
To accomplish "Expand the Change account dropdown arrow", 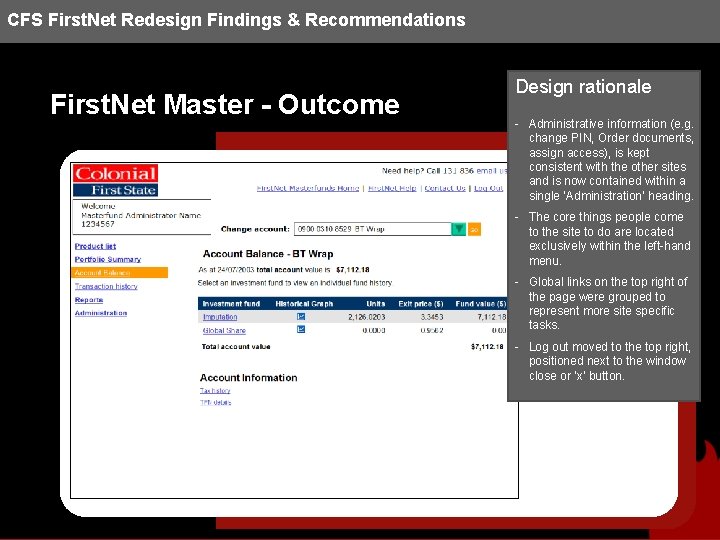I will click(x=458, y=229).
